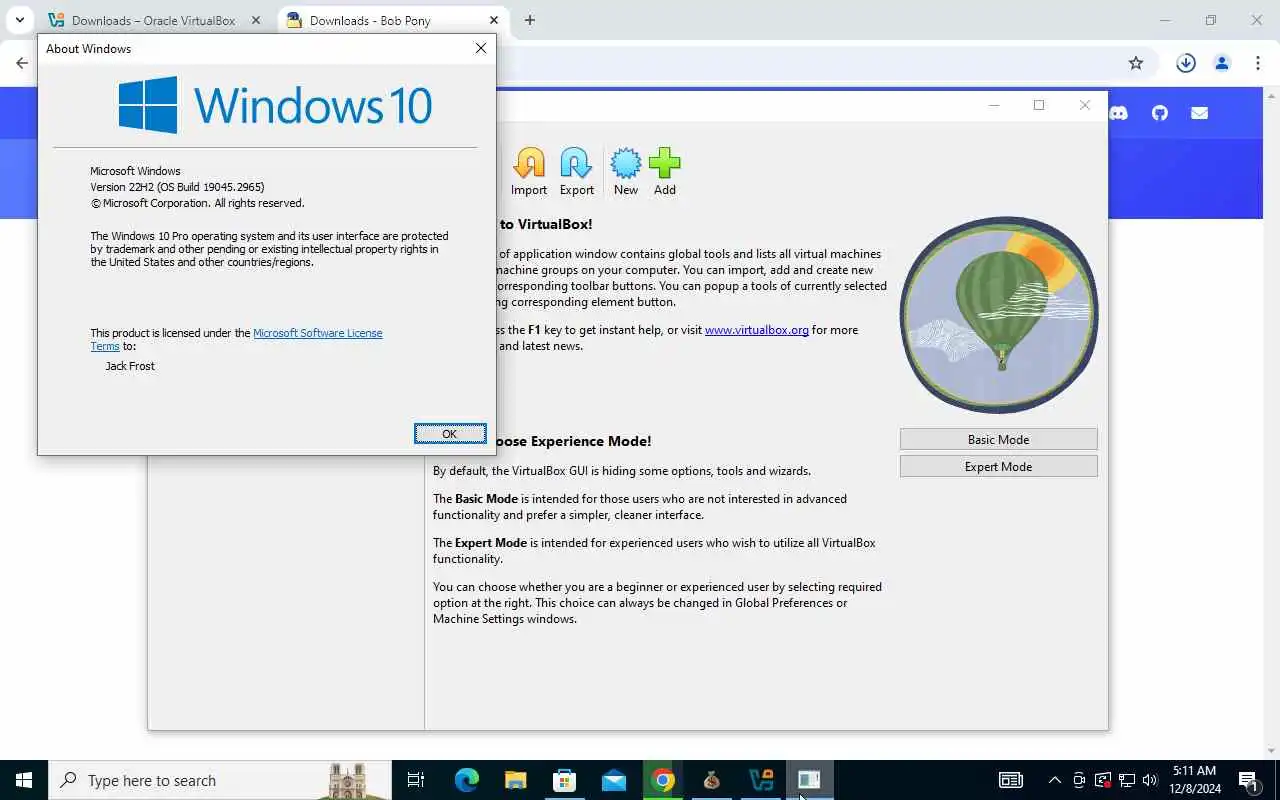Click the Type here to search box

coord(219,780)
